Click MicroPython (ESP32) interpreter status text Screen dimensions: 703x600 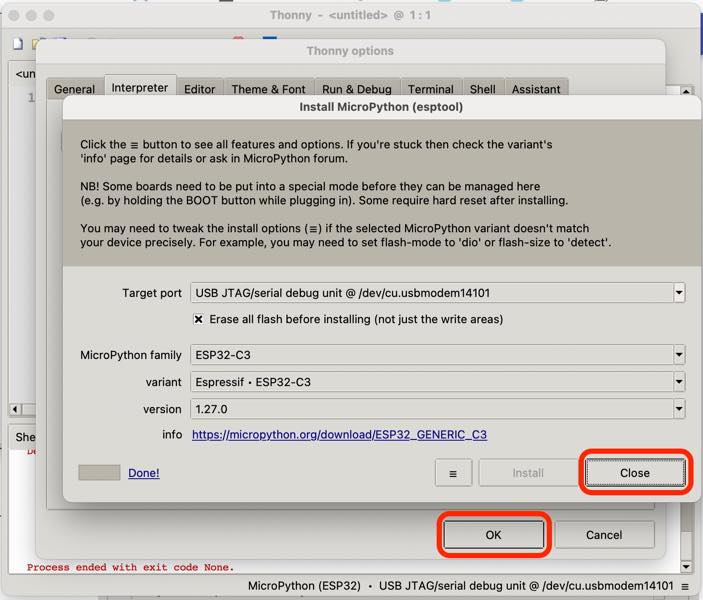304,586
